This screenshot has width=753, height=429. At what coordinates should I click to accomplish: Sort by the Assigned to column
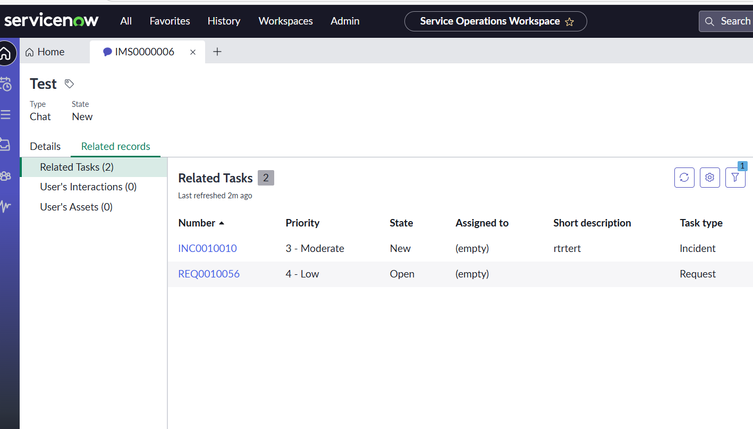(482, 223)
